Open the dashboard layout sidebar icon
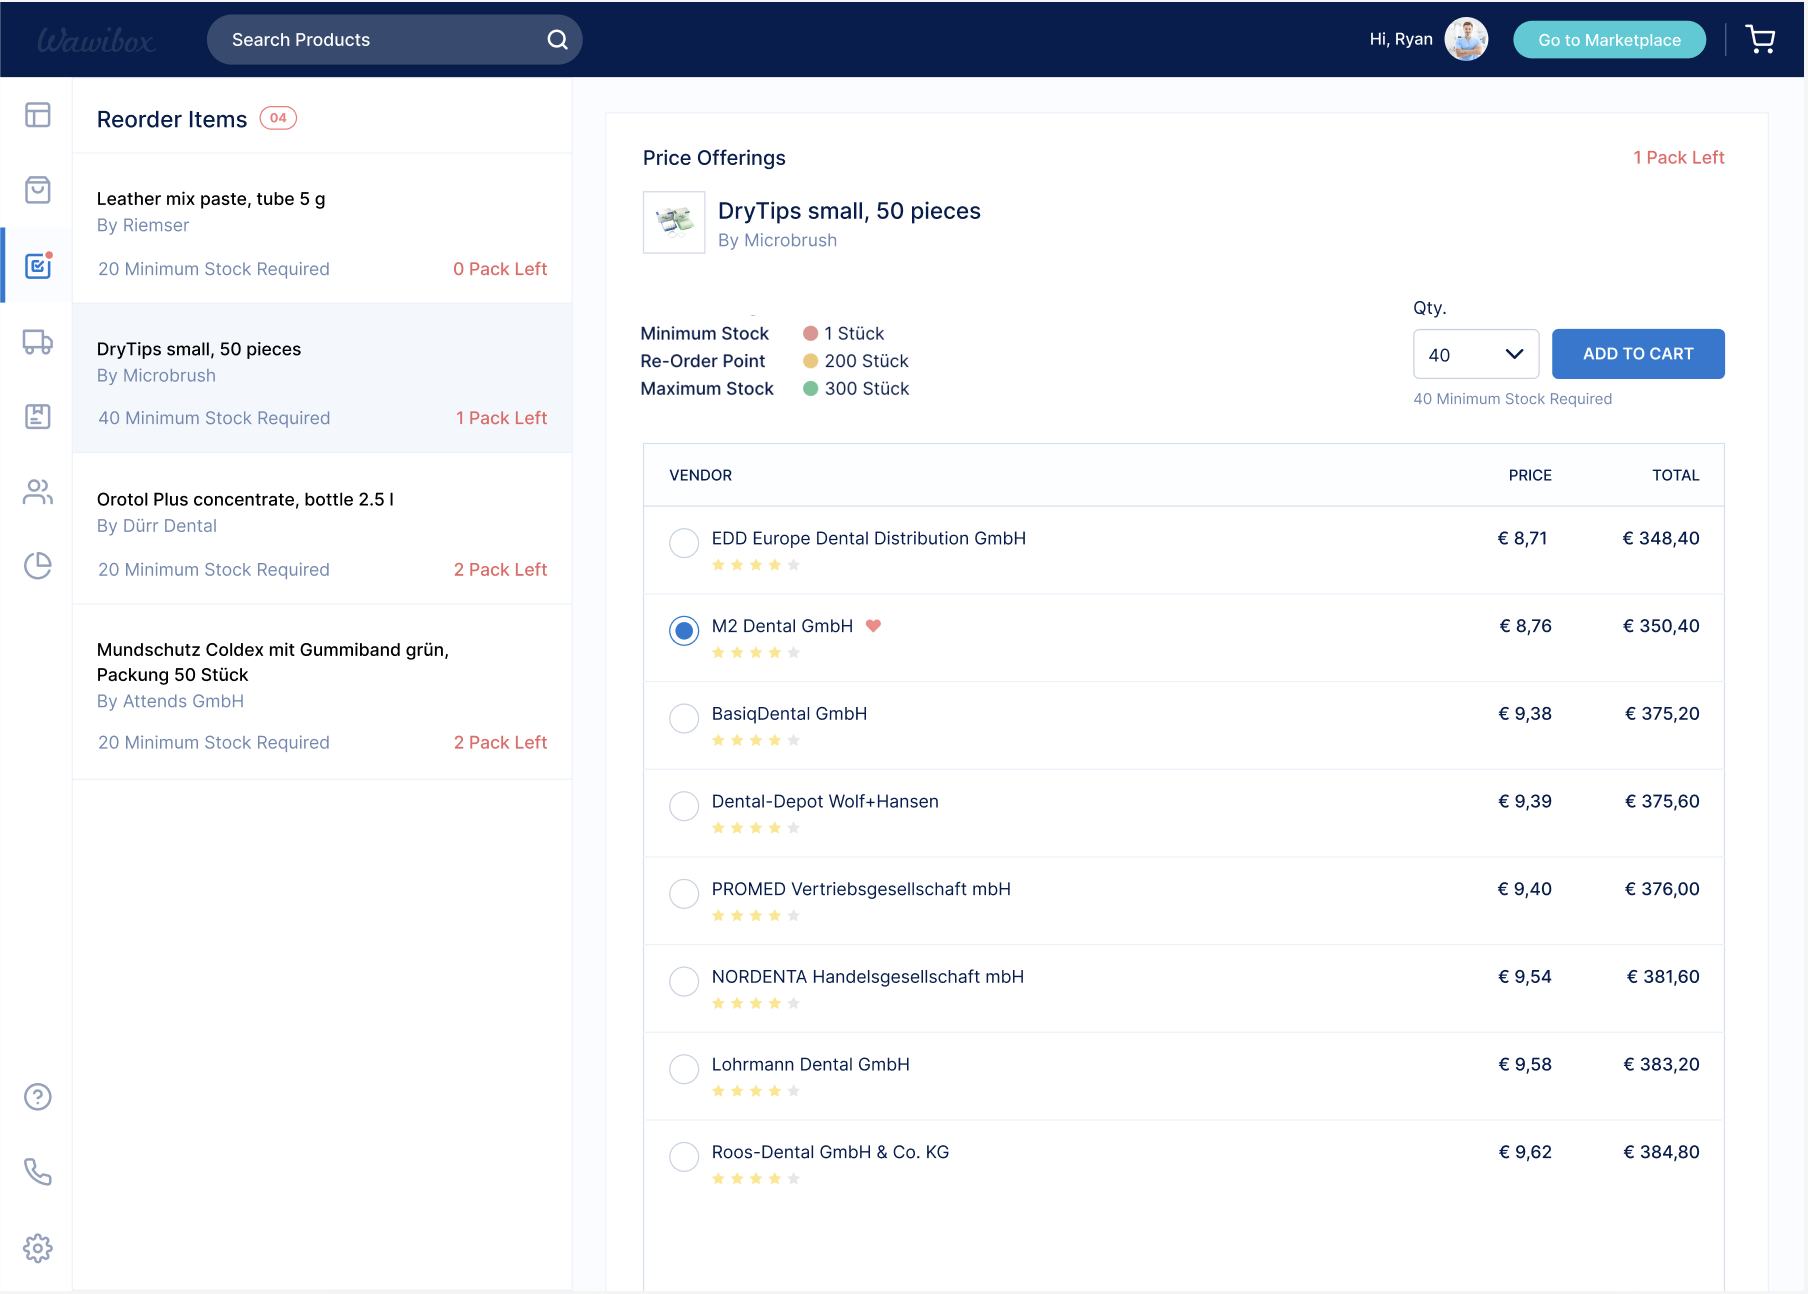 click(37, 115)
